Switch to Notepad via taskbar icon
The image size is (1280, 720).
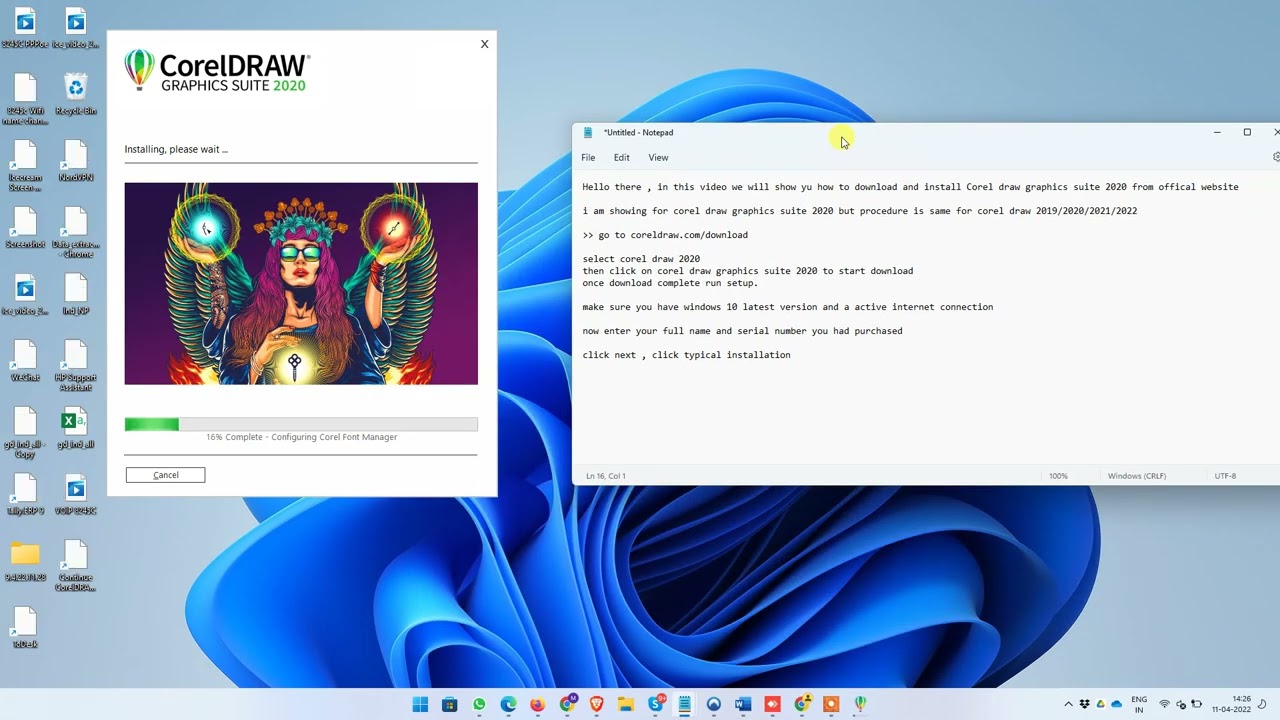pos(685,704)
